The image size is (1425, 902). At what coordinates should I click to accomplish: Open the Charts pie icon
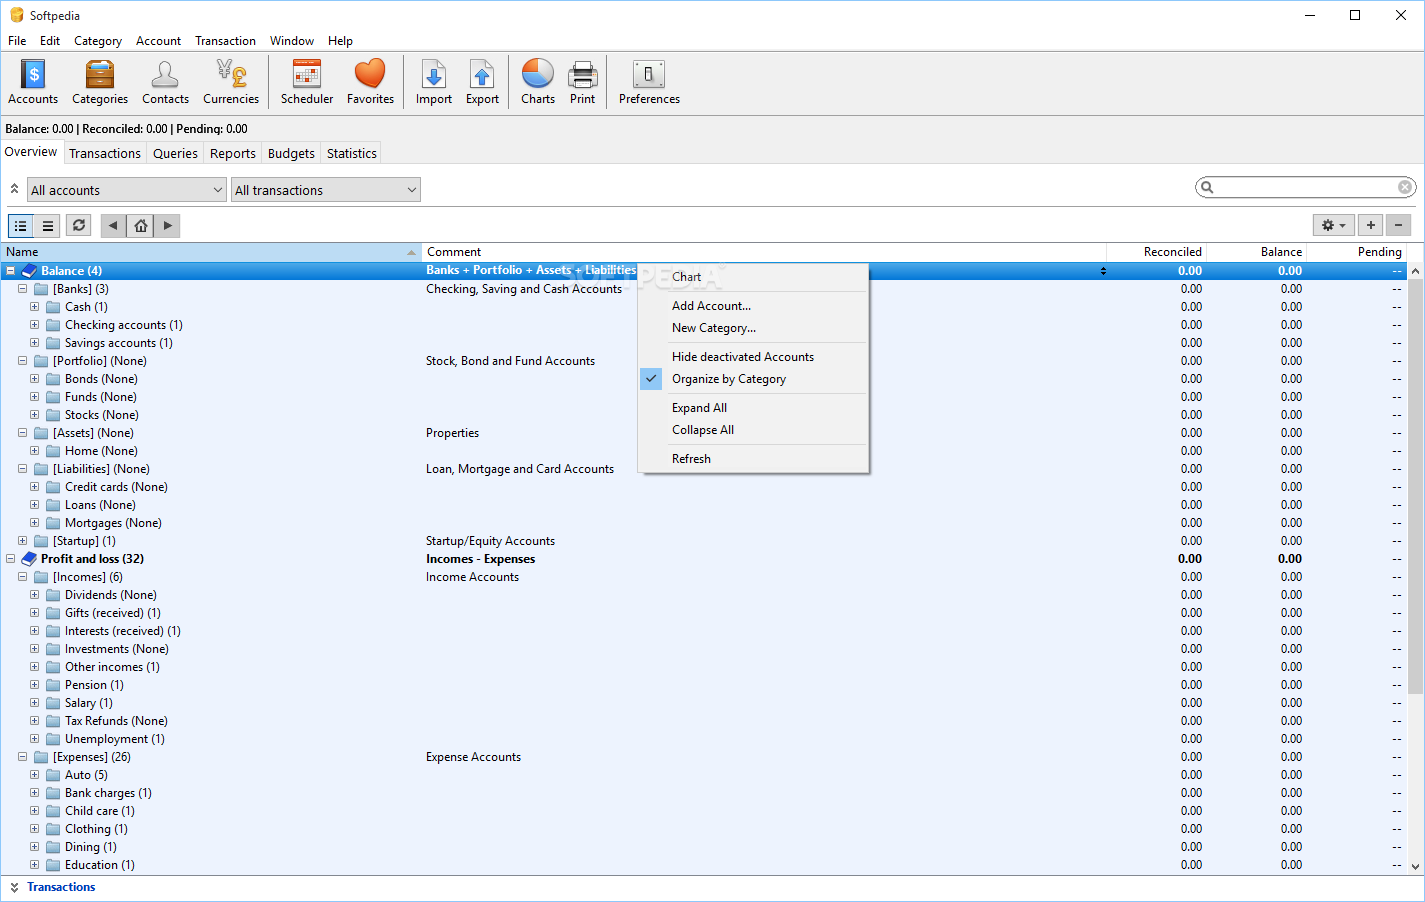(538, 82)
